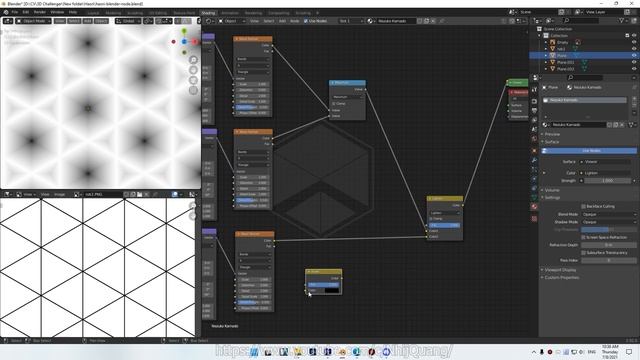640x360 pixels.
Task: Collapse the Settings panel
Action: point(552,198)
